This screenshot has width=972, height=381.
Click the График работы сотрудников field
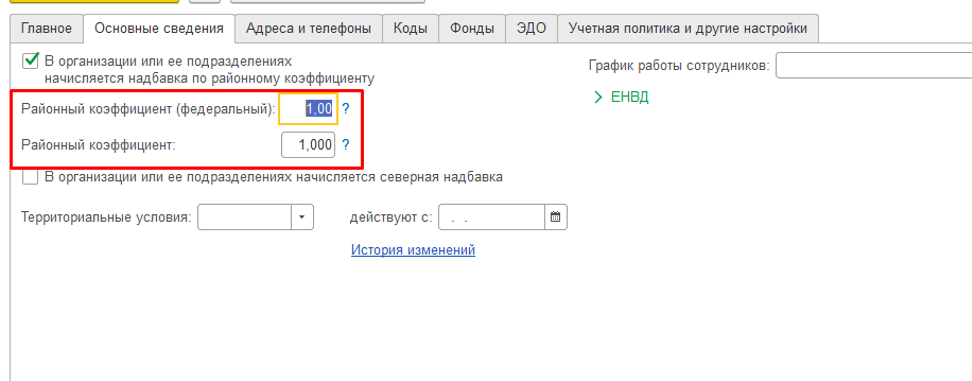pos(874,66)
